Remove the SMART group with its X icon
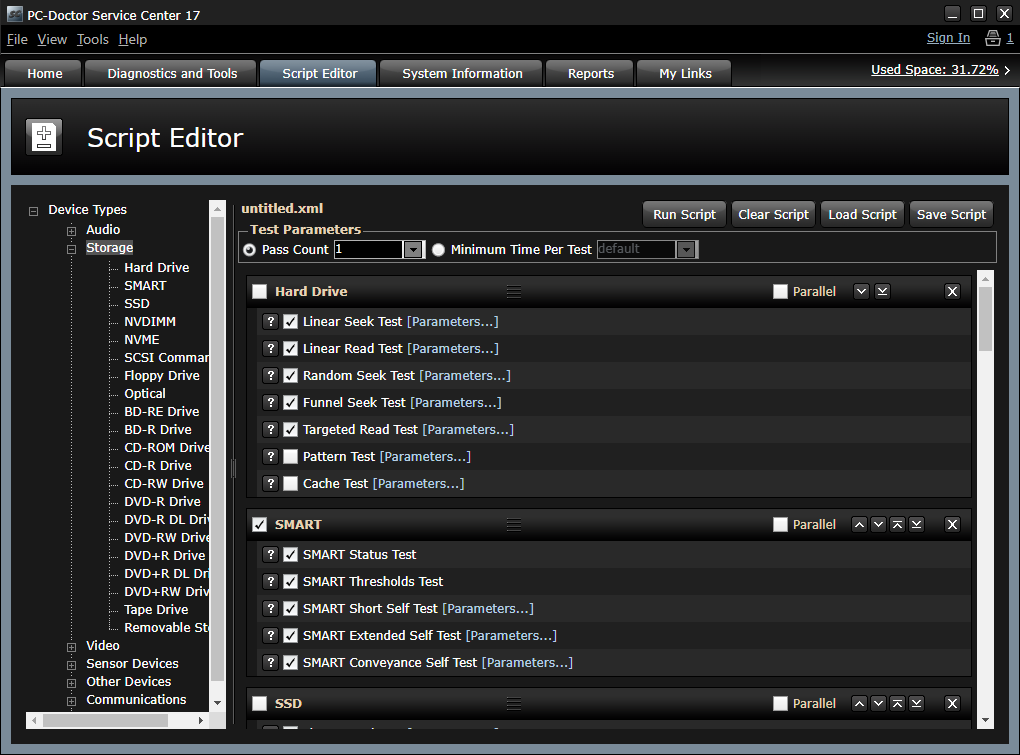Viewport: 1020px width, 755px height. [952, 524]
